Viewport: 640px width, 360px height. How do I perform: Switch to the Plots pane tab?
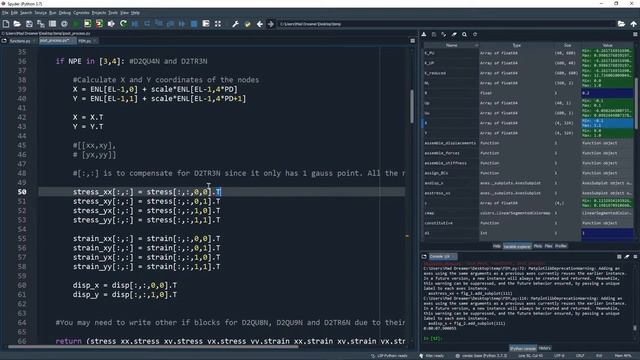538,246
